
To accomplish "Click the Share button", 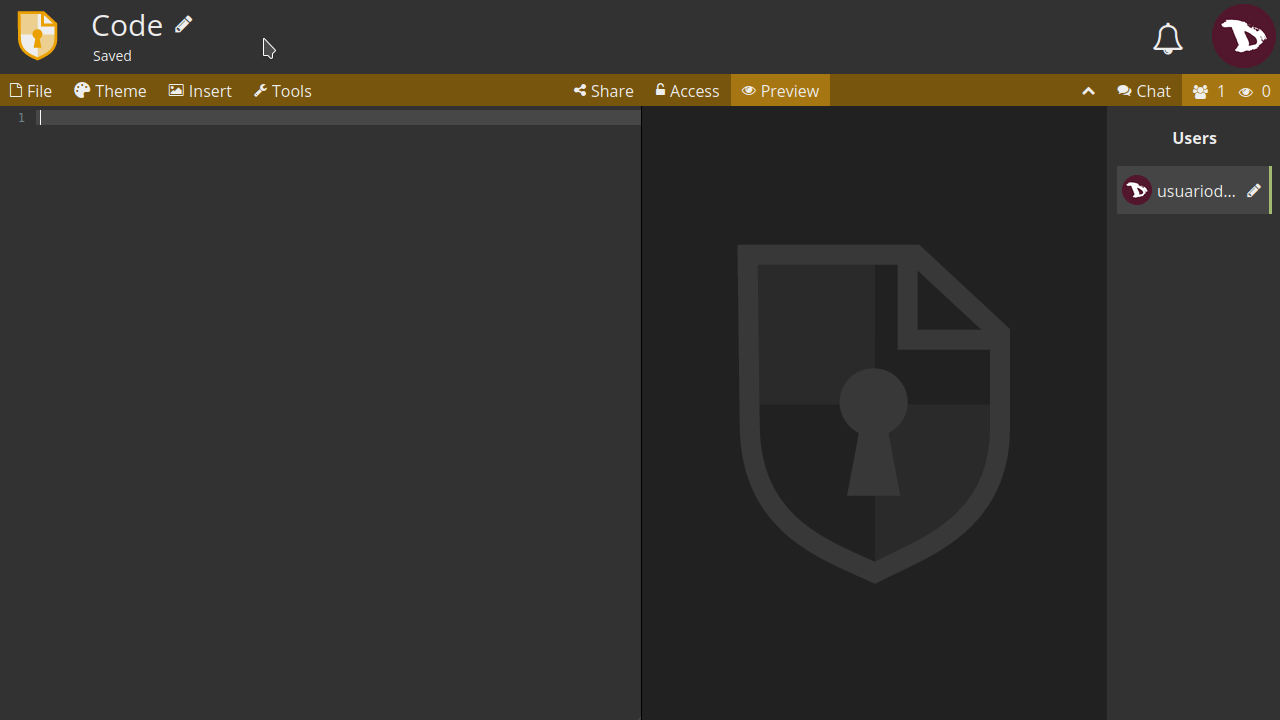I will point(603,91).
